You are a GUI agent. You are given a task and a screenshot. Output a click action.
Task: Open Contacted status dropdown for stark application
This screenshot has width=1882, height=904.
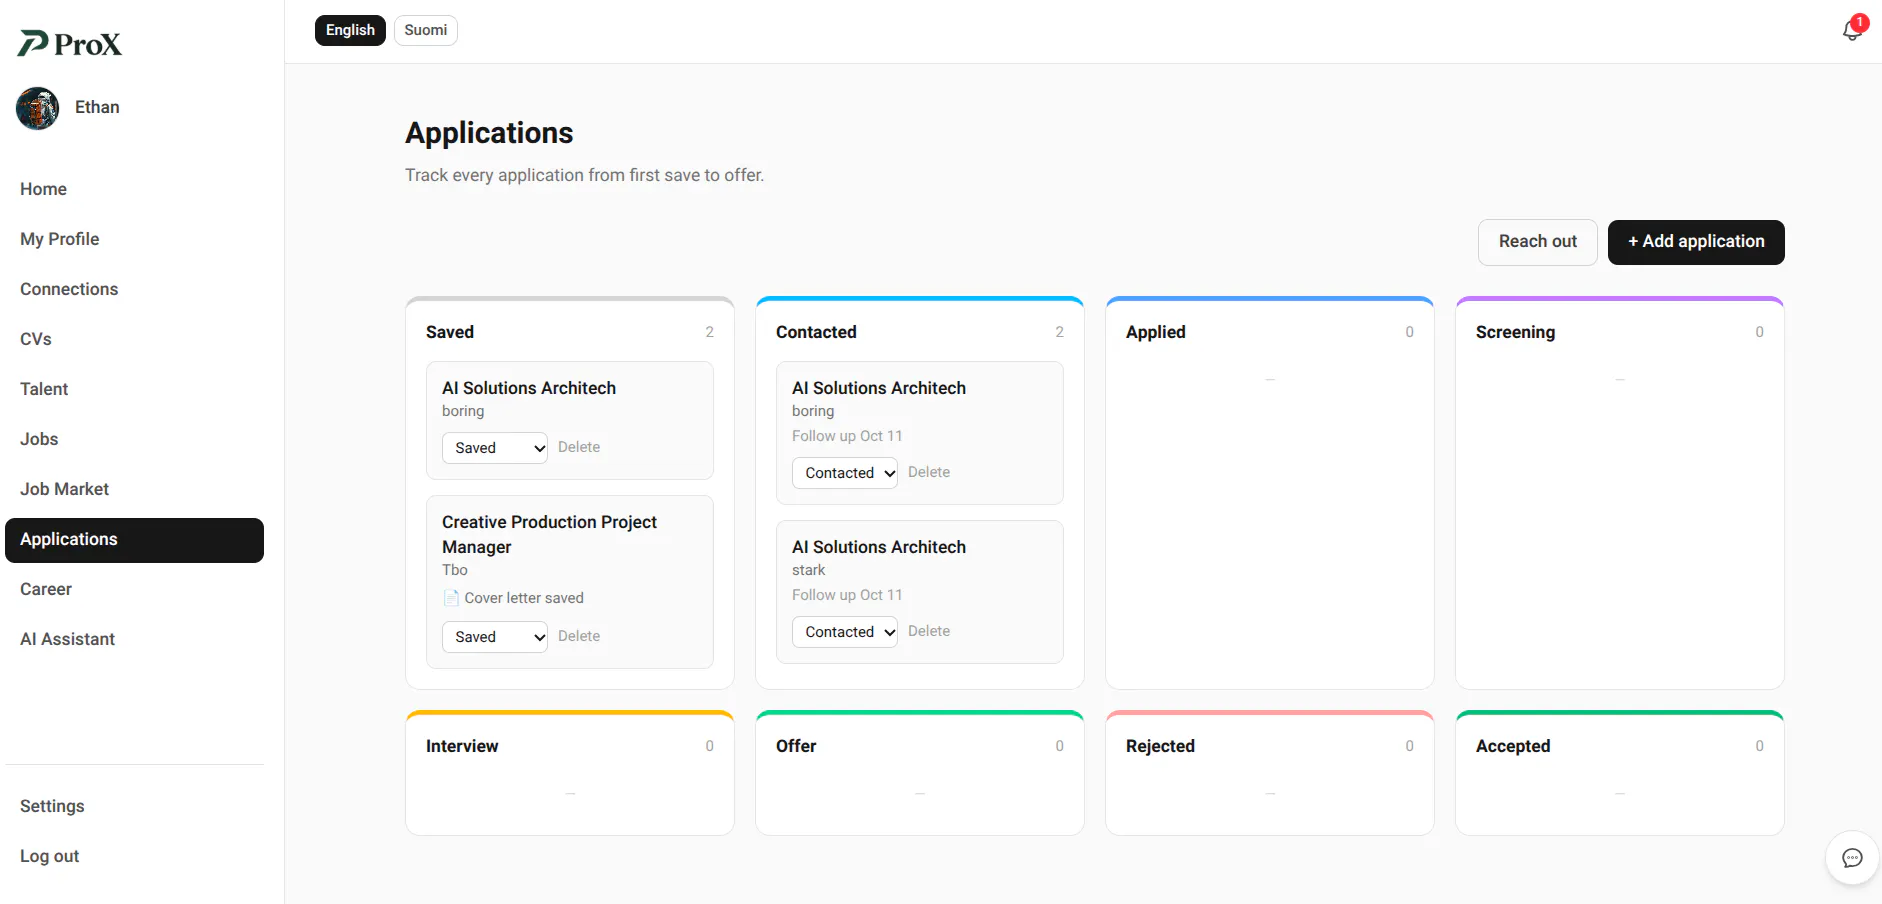(845, 632)
